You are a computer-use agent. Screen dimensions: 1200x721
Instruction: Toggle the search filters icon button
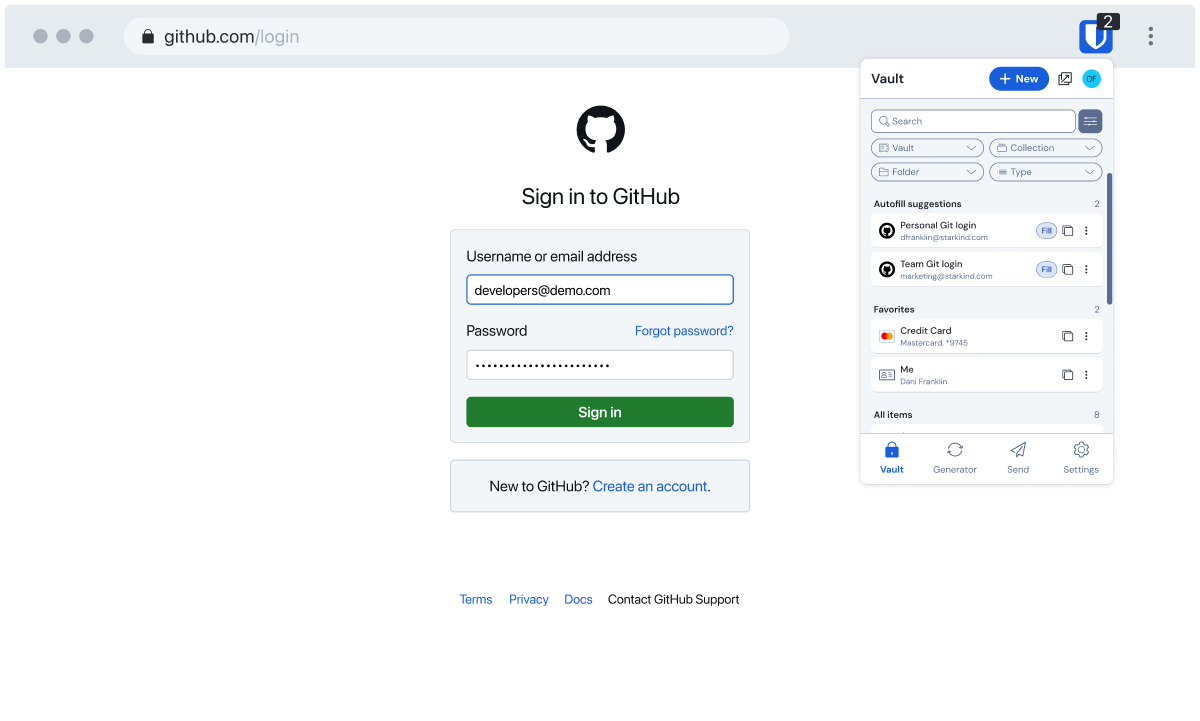tap(1090, 121)
